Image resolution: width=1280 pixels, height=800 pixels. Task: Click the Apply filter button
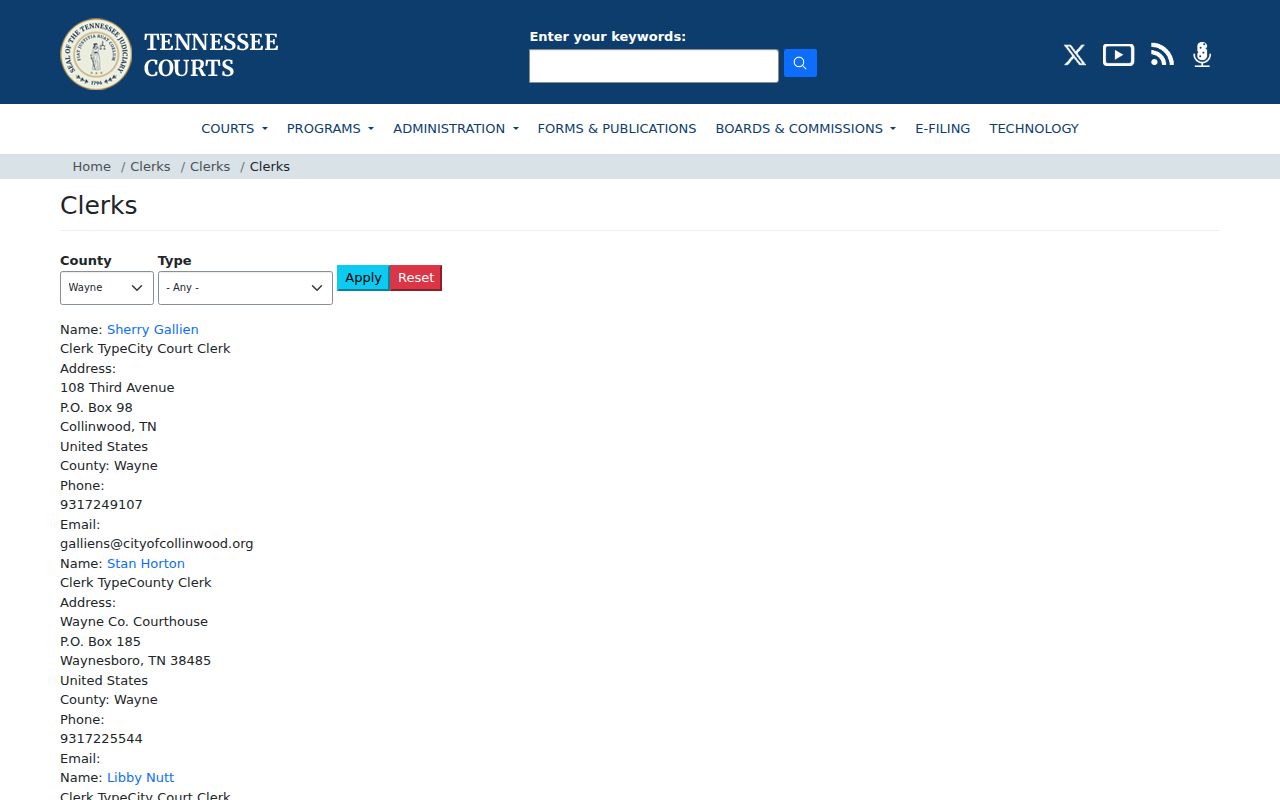coord(363,278)
